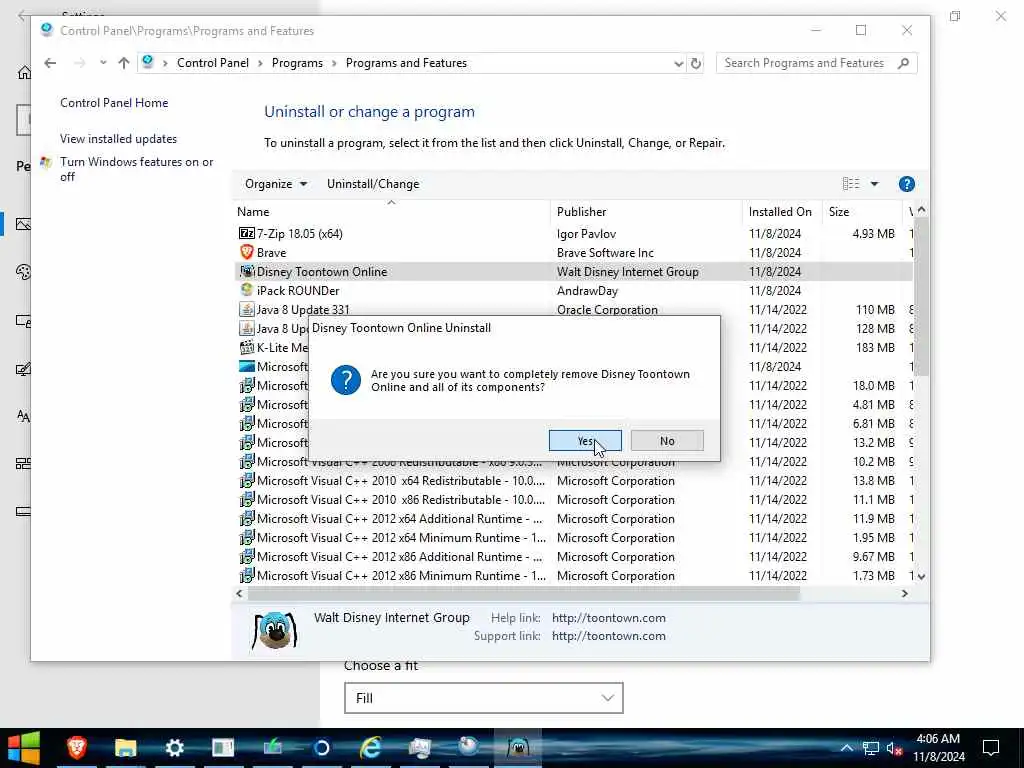Click the horizontal scrollbar left arrow

tap(239, 594)
